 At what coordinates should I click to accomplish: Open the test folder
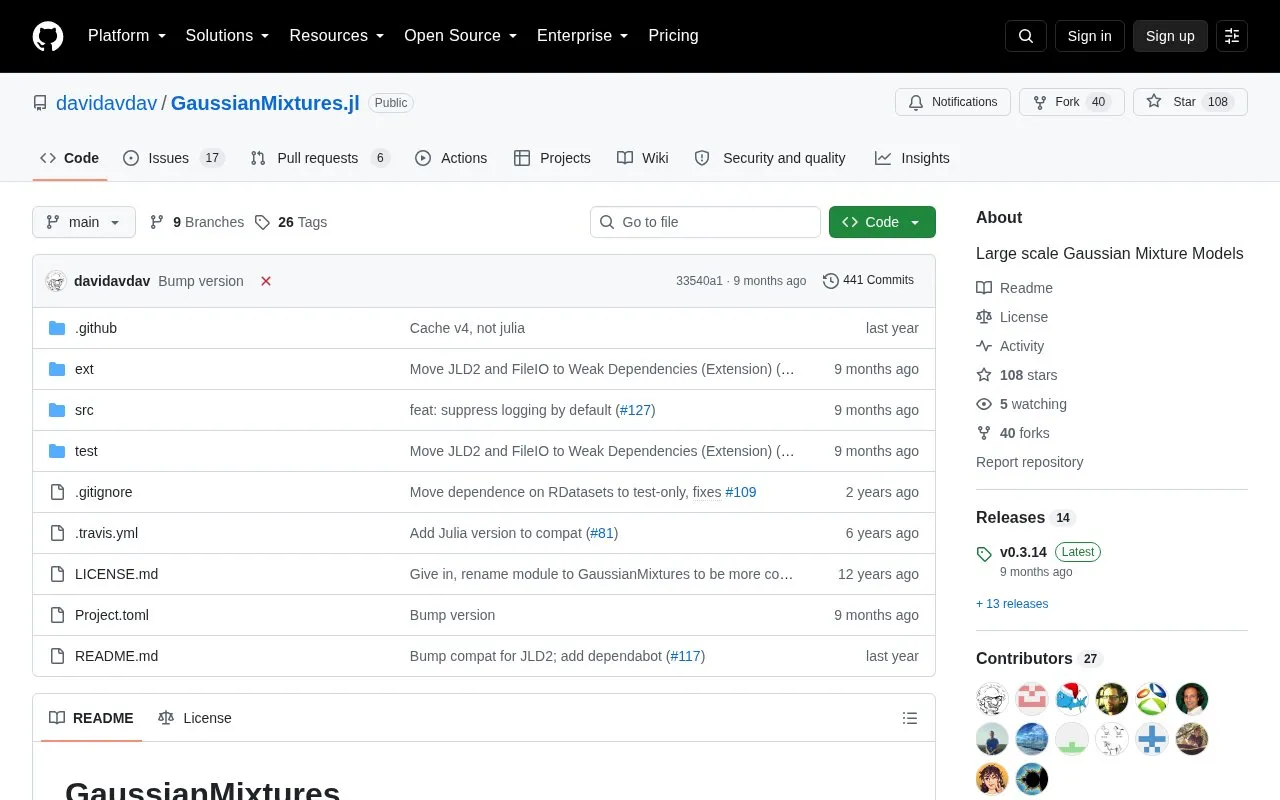click(86, 451)
